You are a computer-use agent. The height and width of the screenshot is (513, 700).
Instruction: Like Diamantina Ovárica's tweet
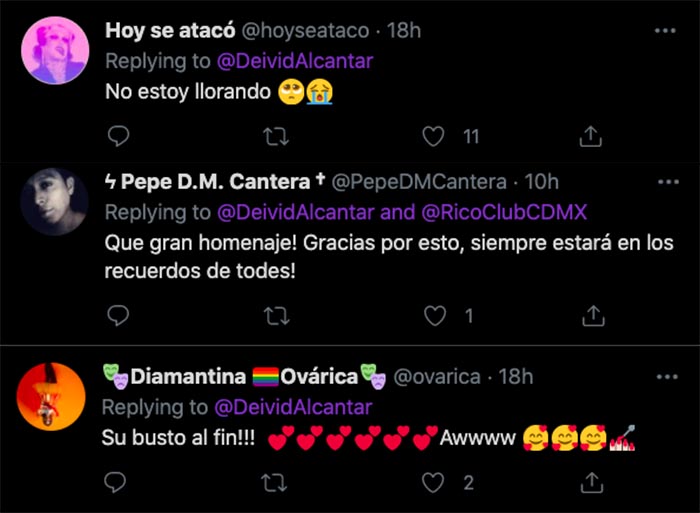[x=433, y=483]
